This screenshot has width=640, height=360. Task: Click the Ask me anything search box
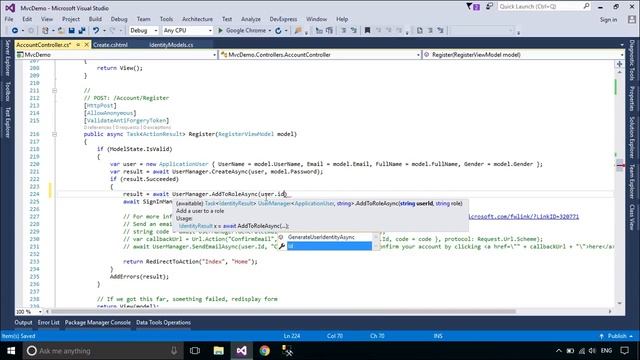tap(102, 351)
